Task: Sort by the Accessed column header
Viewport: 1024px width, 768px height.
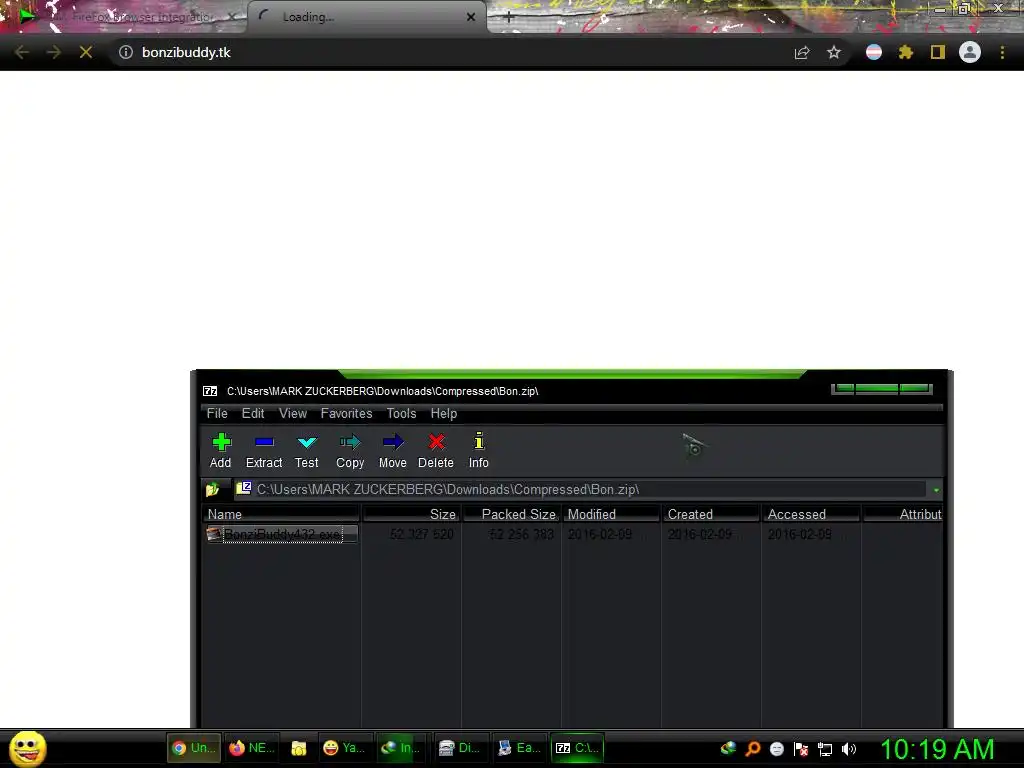Action: (x=811, y=514)
